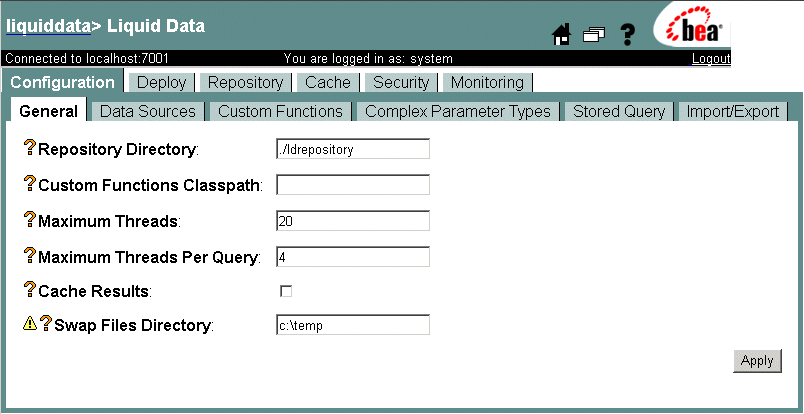Viewport: 804px width, 414px height.
Task: Click the yellow warning triangle icon
Action: click(30, 323)
